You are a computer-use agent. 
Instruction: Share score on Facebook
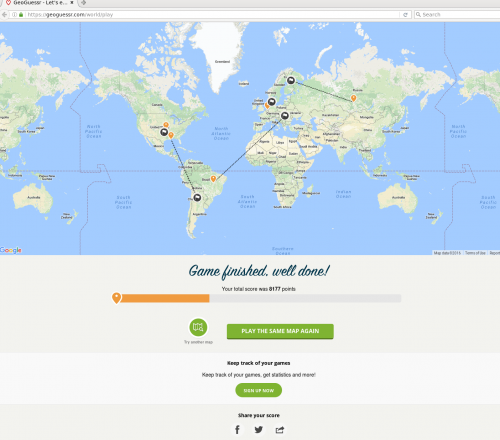(x=237, y=430)
